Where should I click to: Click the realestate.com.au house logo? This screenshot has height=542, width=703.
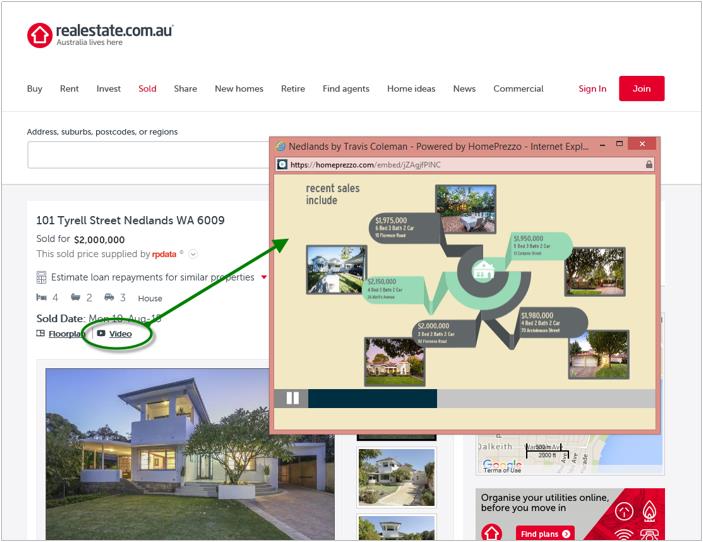39,35
